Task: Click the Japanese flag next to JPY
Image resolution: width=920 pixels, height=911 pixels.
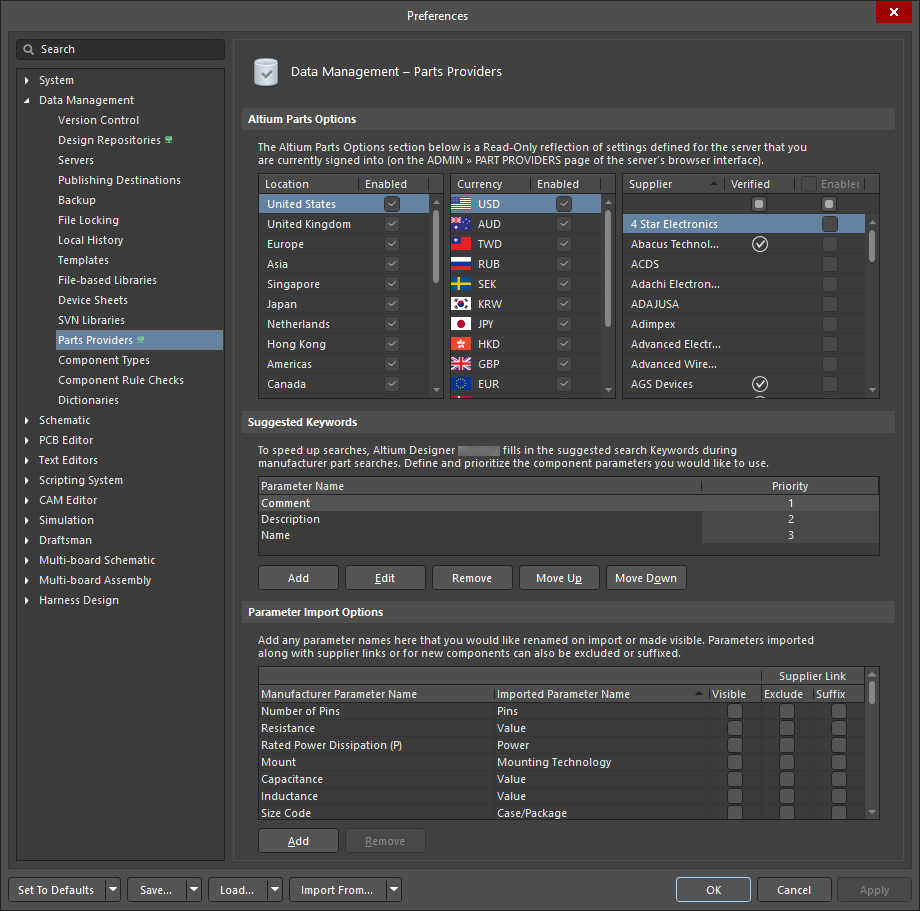Action: coord(461,324)
